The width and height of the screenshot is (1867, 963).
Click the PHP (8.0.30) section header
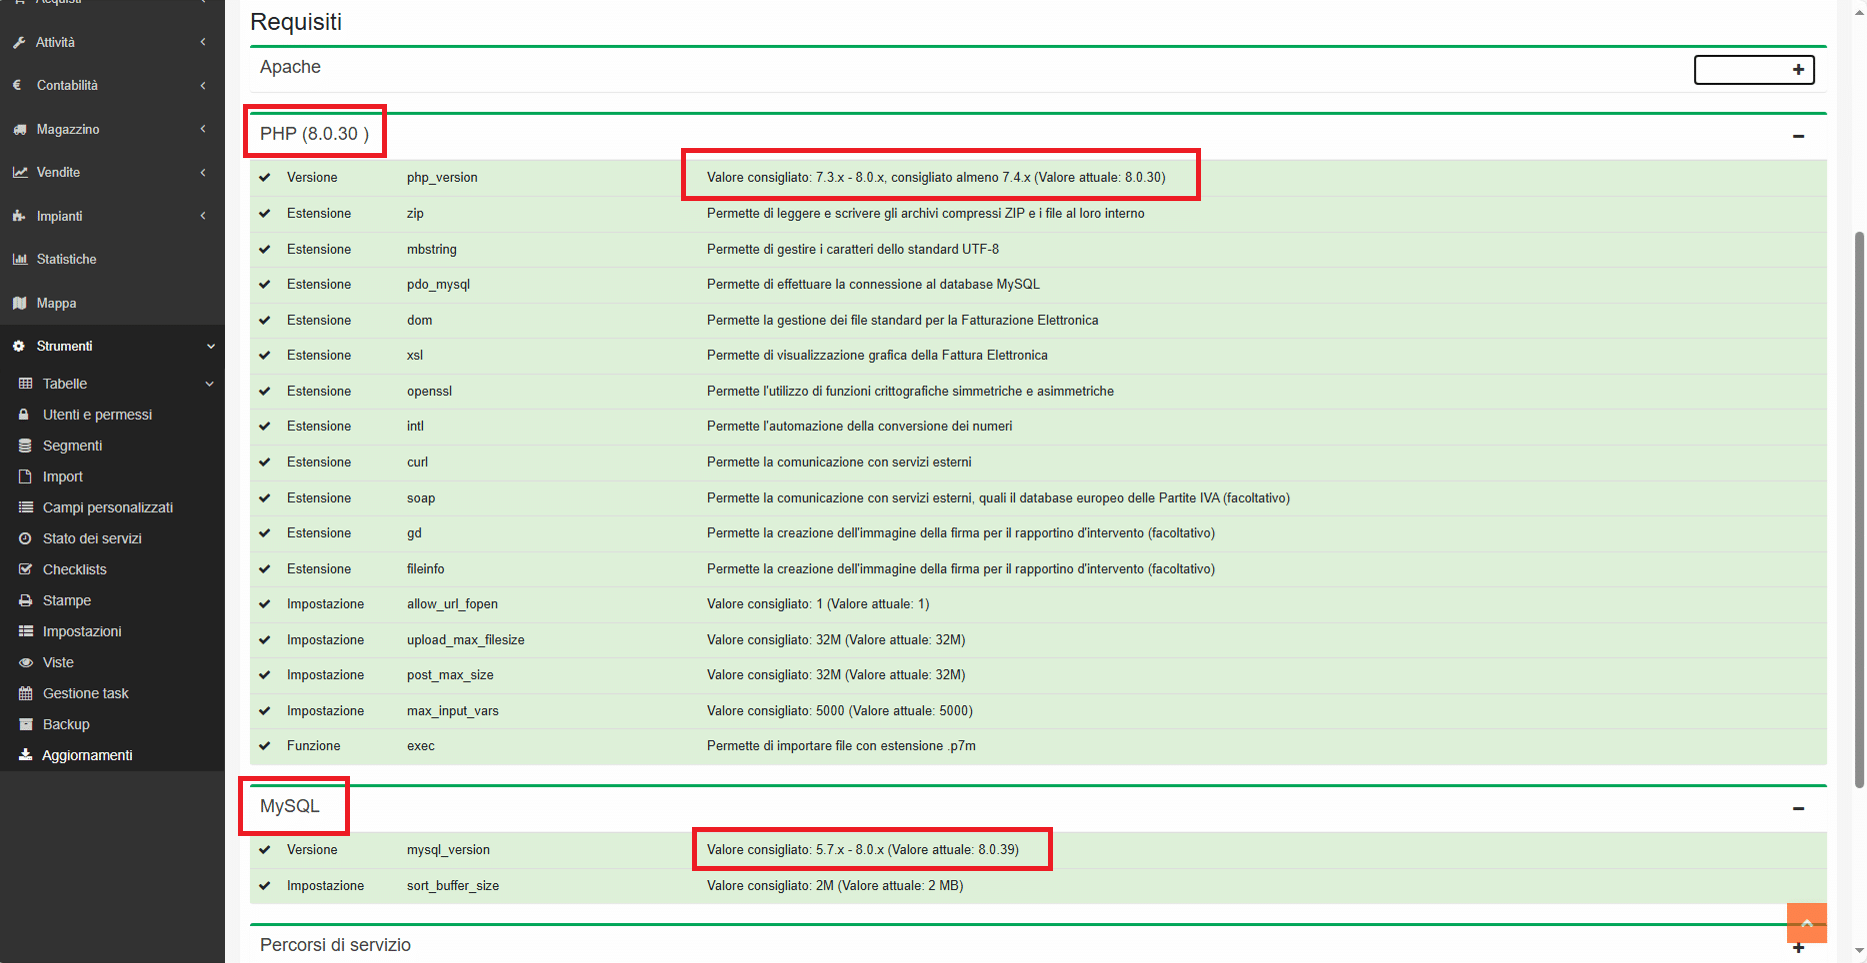click(314, 134)
